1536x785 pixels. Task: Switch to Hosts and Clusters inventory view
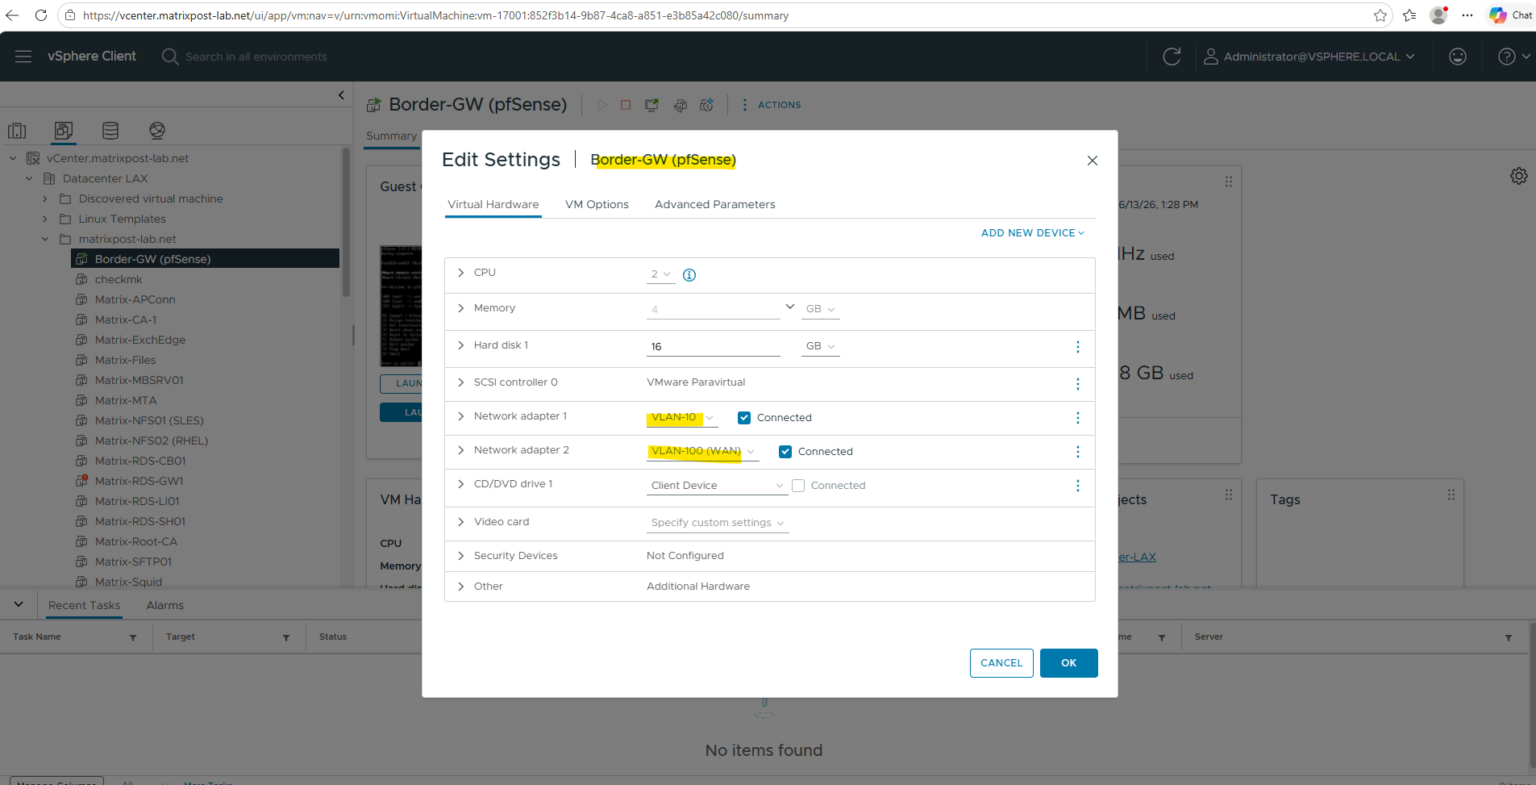click(17, 130)
